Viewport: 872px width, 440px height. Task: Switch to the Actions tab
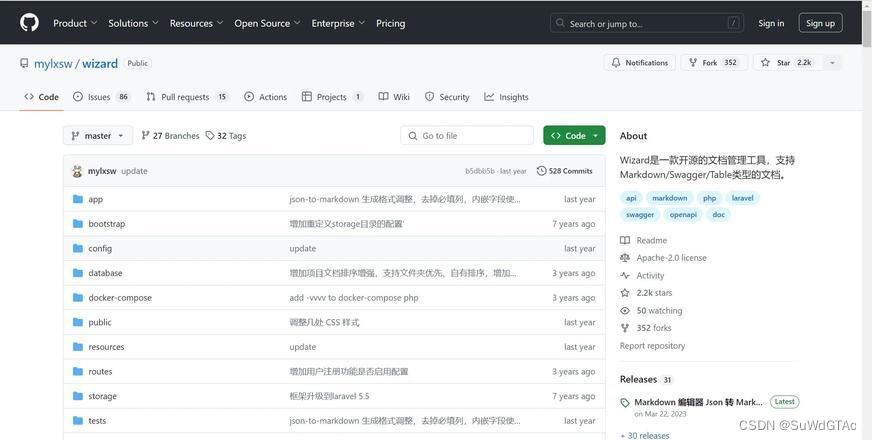click(x=266, y=97)
